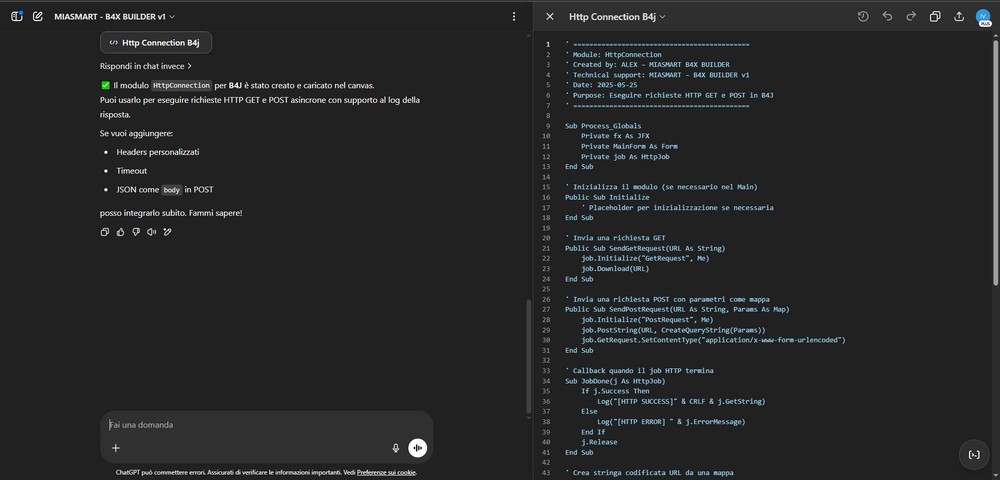Viewport: 1000px width, 480px height.
Task: Click 'Public Sub Initialize' line
Action: tap(607, 198)
